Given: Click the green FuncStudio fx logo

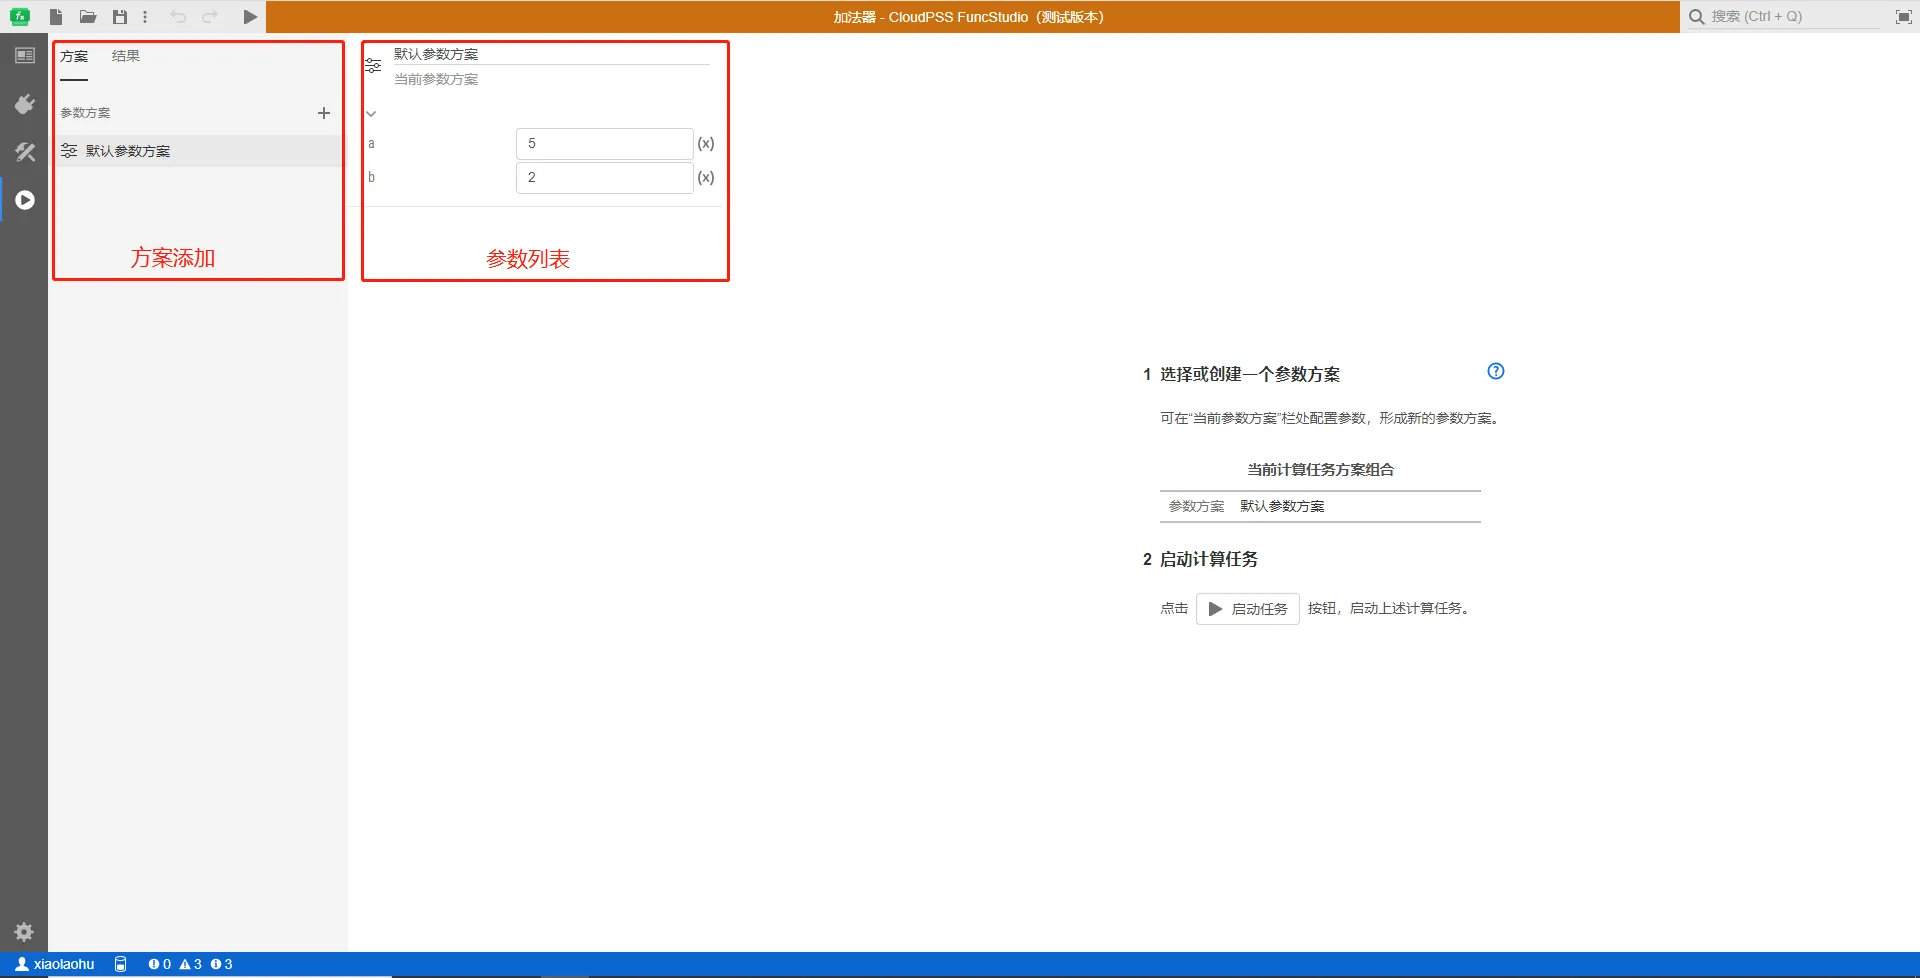Looking at the screenshot, I should pyautogui.click(x=20, y=17).
